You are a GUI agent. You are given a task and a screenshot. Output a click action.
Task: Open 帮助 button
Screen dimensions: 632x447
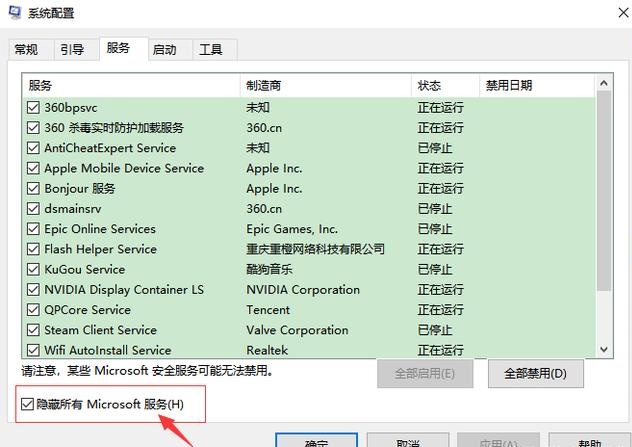coord(590,441)
